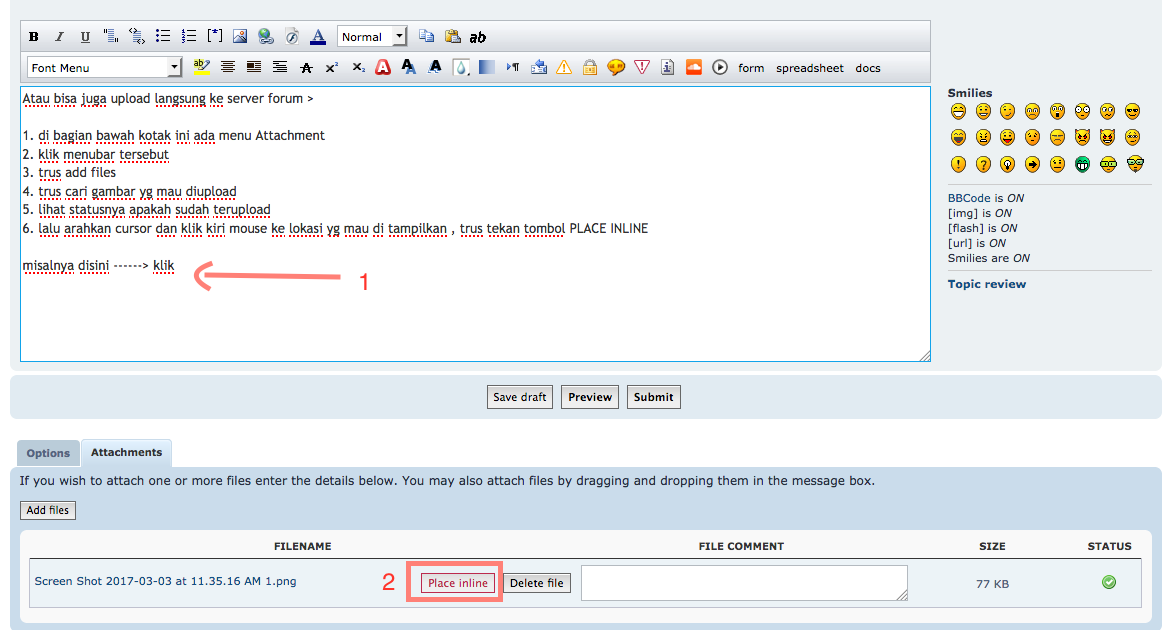Apply italic formatting
Screen dimensions: 1173x630
tap(59, 37)
